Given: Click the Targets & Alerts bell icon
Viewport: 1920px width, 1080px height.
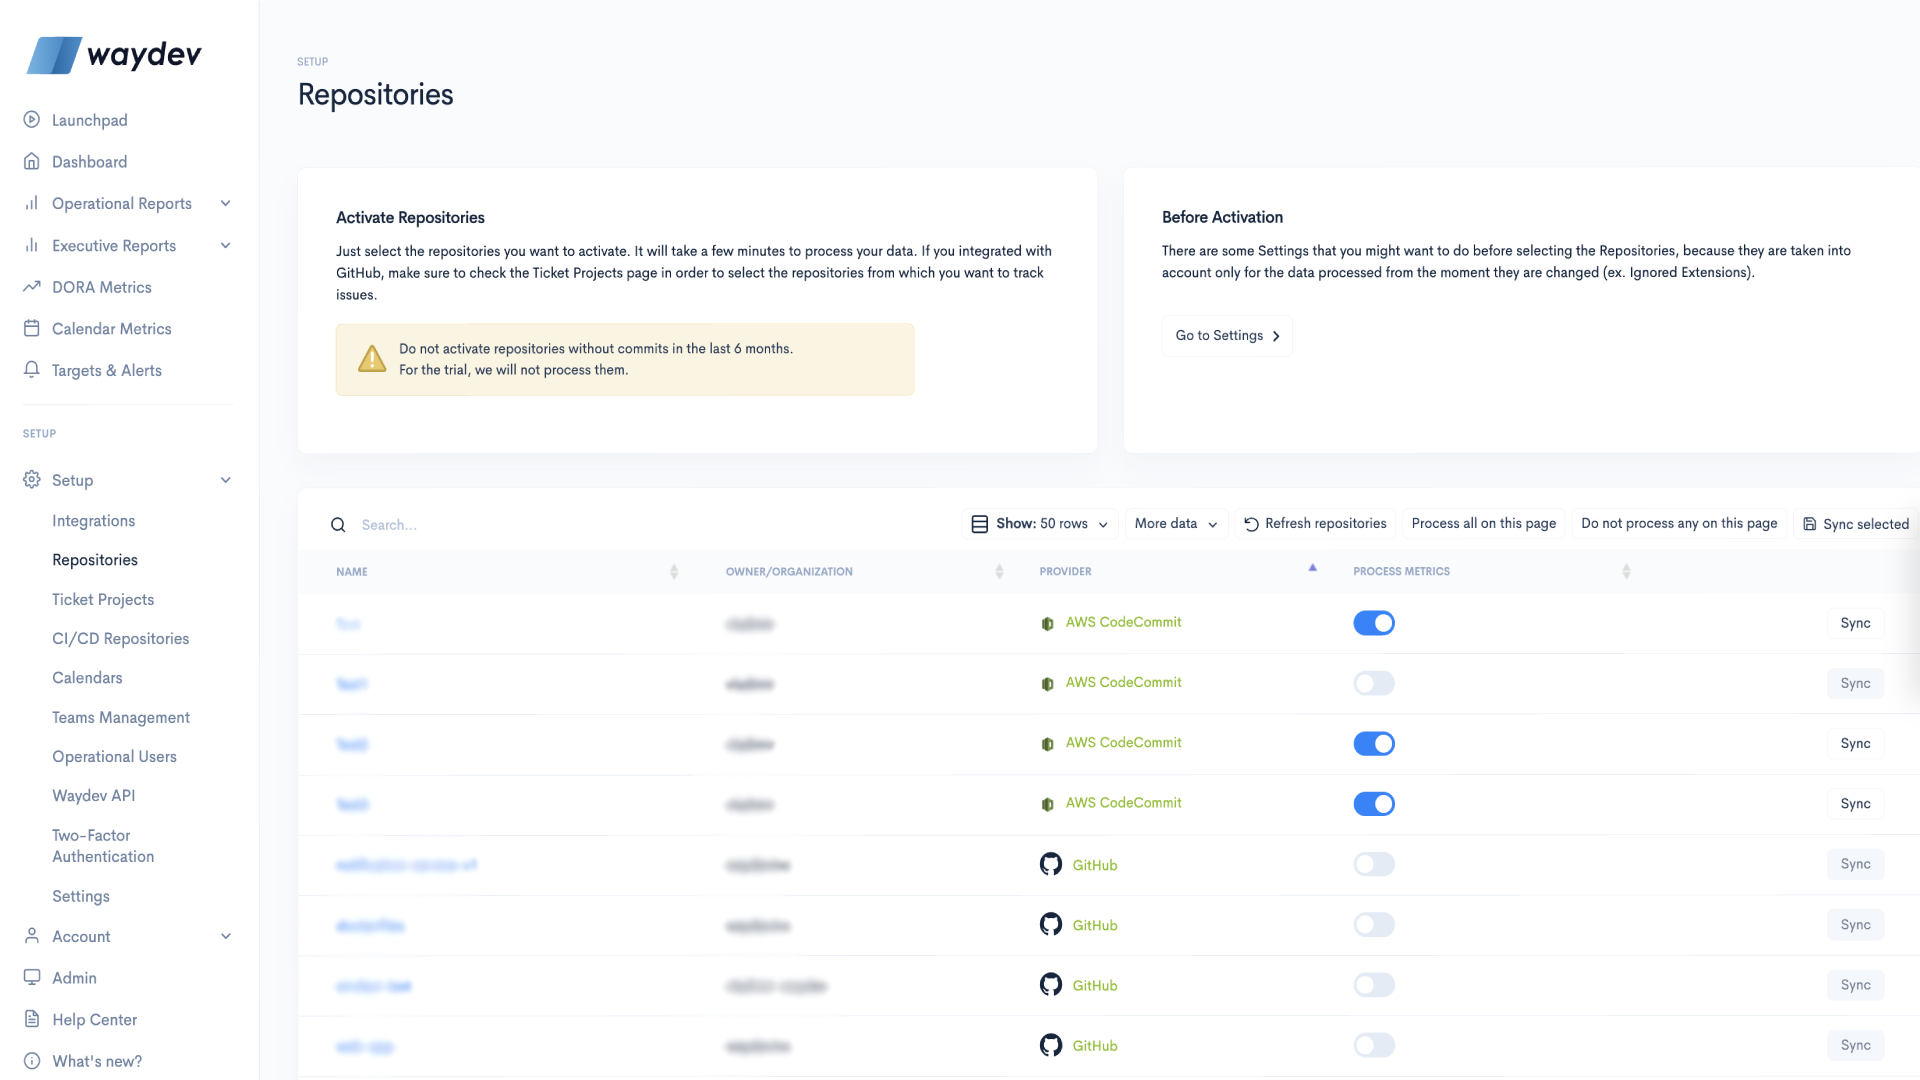Looking at the screenshot, I should 32,370.
